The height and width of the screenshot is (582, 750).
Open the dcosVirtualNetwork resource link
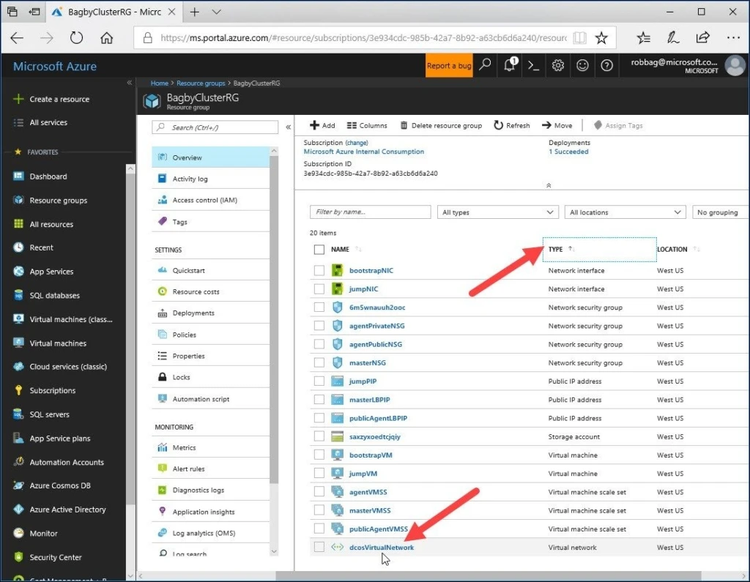(x=380, y=547)
